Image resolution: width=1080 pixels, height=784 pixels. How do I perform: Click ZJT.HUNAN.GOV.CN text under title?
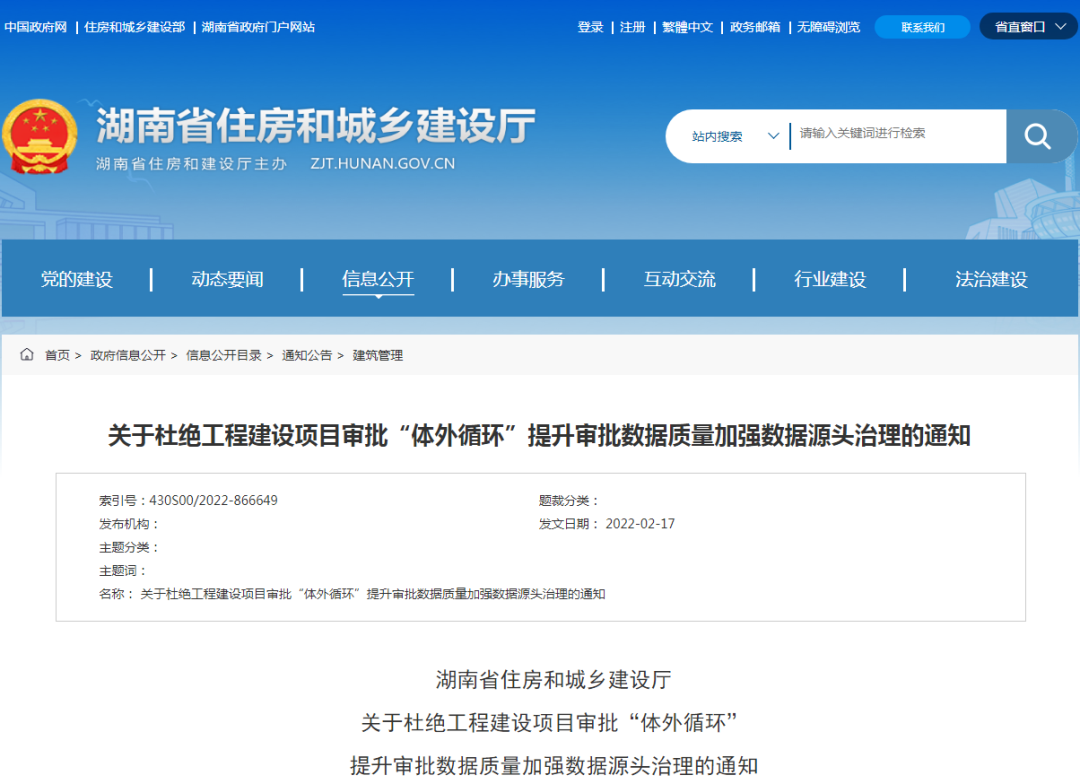click(x=382, y=164)
